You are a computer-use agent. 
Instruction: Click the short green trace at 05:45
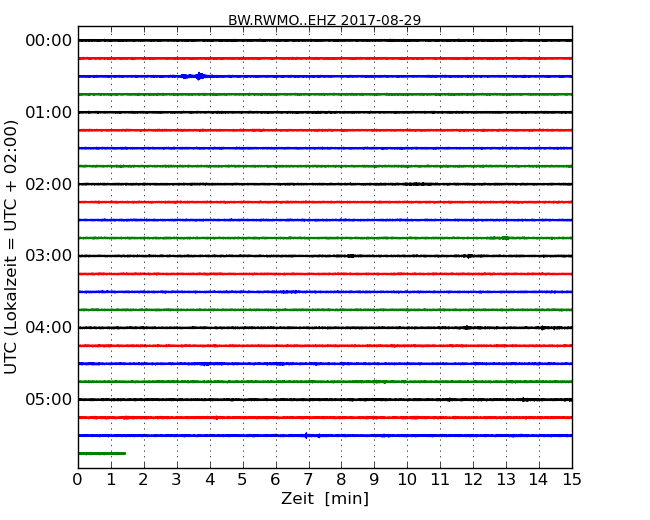(102, 453)
